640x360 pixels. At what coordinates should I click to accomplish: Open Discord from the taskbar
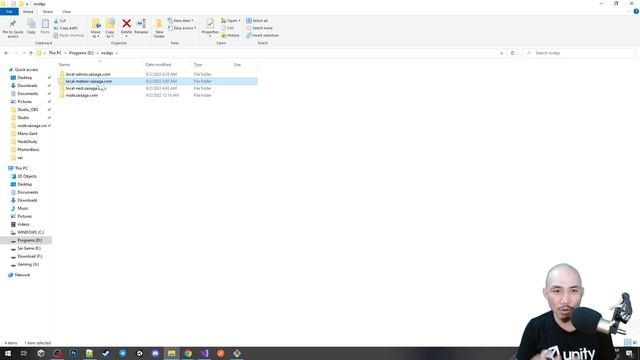[155, 353]
